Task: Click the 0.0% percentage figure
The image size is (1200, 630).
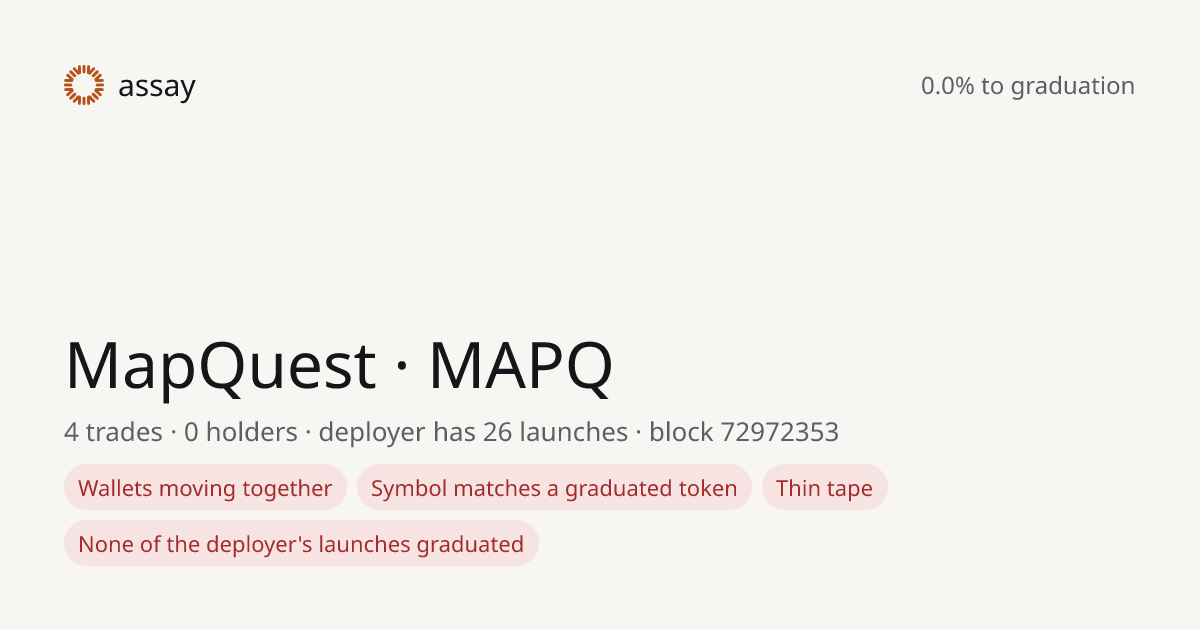Action: 947,86
